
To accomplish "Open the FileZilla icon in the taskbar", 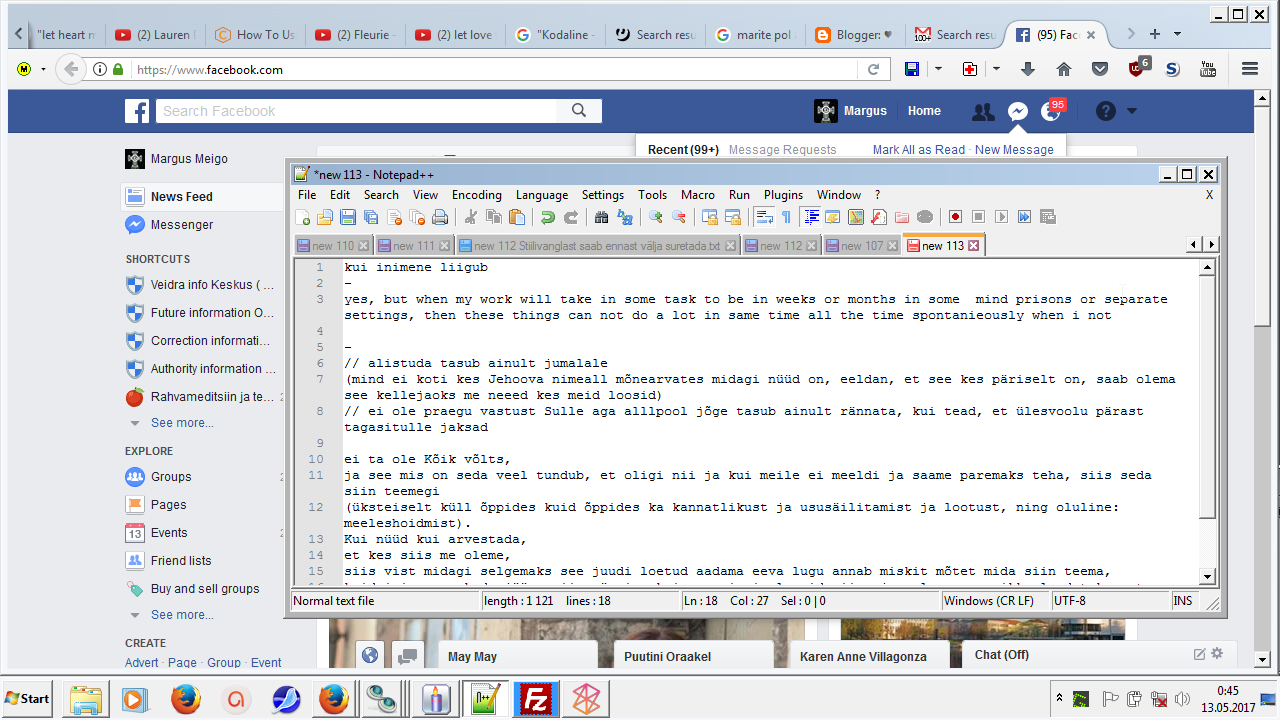I will point(536,698).
